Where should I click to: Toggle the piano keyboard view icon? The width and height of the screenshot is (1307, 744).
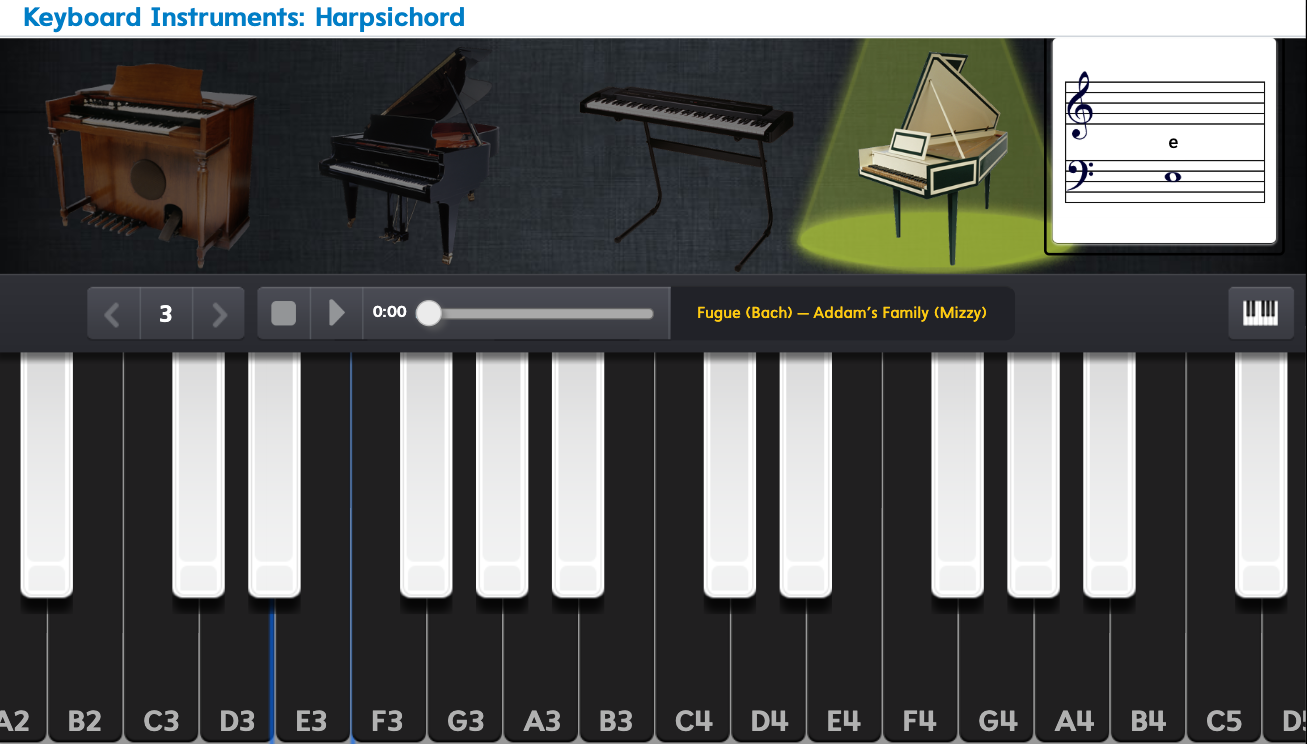[1261, 313]
